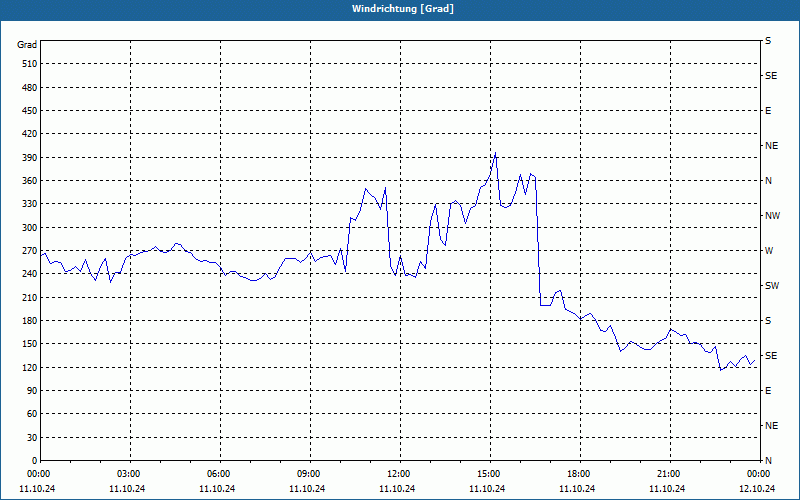Image resolution: width=800 pixels, height=500 pixels.
Task: Click the '0' y-axis origin label
Action: point(34,460)
